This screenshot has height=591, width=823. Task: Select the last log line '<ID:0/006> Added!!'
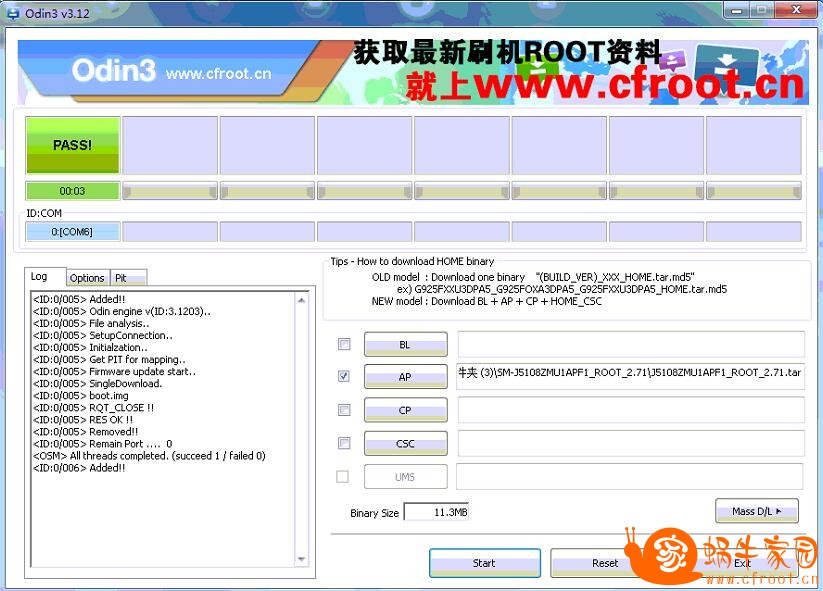(79, 468)
